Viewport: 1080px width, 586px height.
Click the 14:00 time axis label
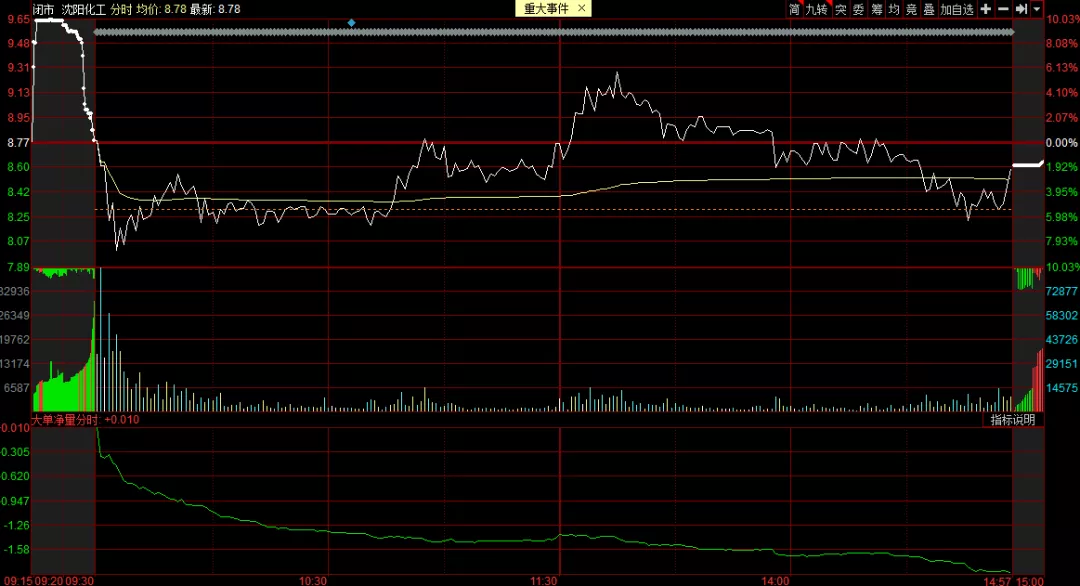(775, 580)
